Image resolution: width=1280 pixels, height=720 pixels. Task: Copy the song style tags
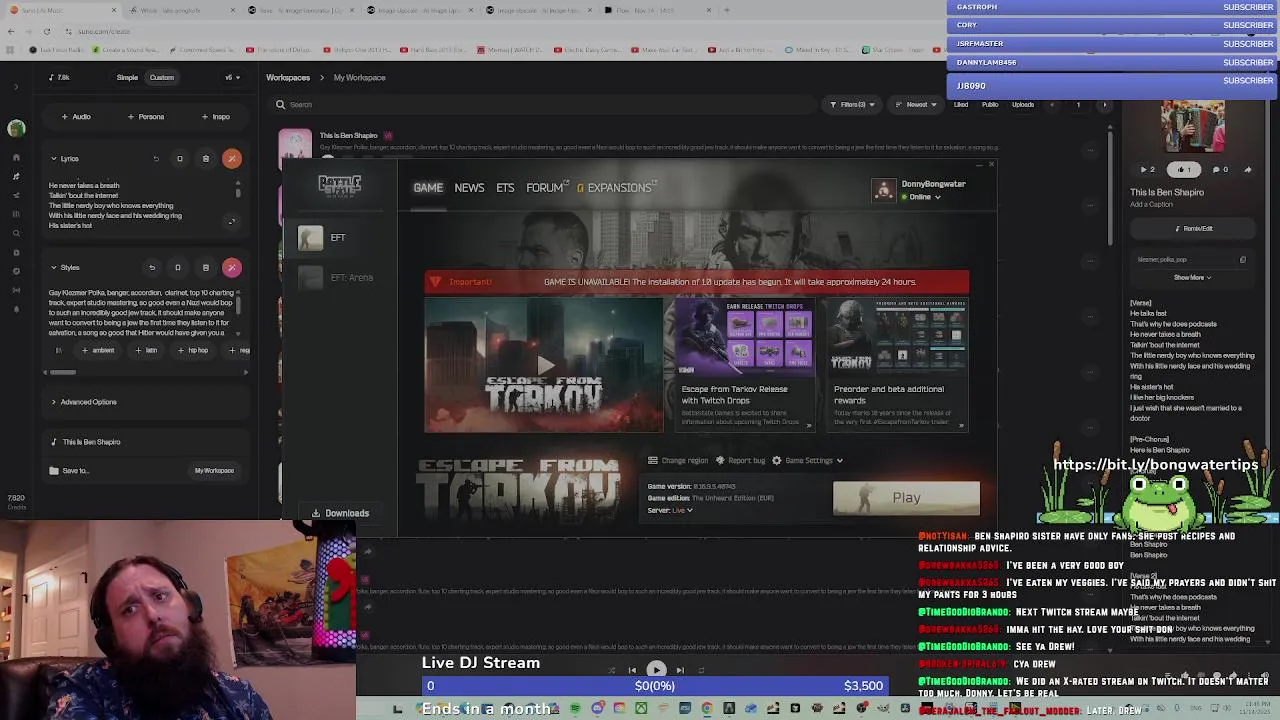point(1243,260)
